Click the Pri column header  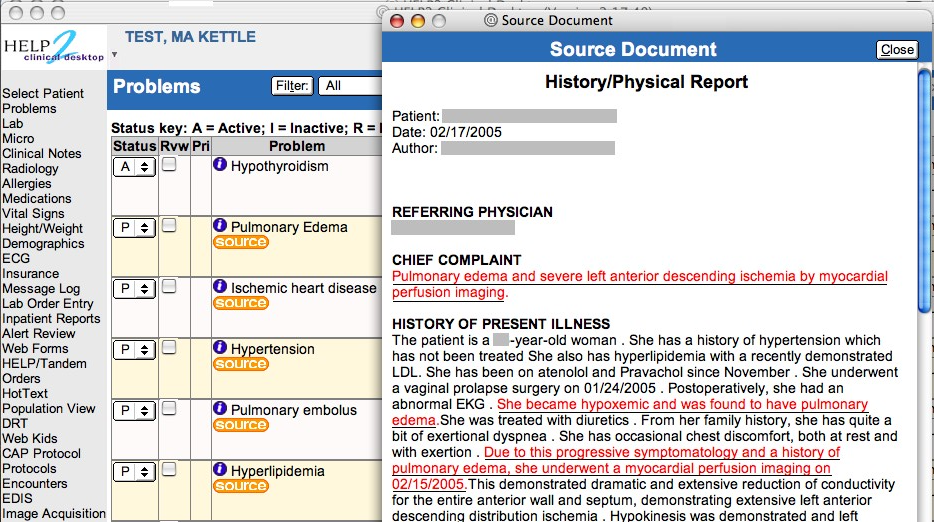click(201, 146)
